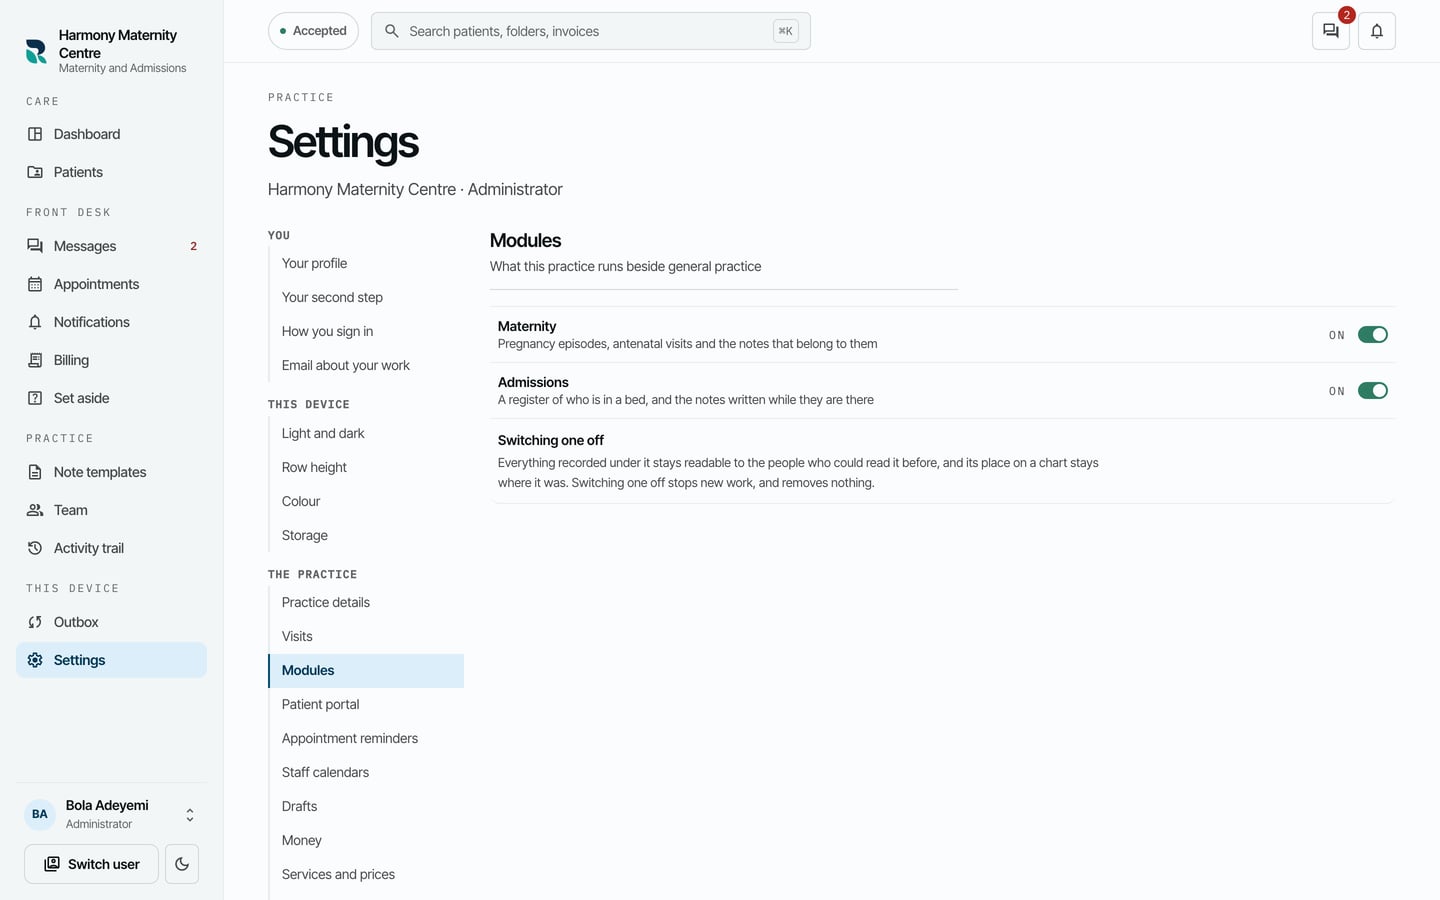Select the Modules settings section
Viewport: 1440px width, 900px height.
(x=366, y=671)
